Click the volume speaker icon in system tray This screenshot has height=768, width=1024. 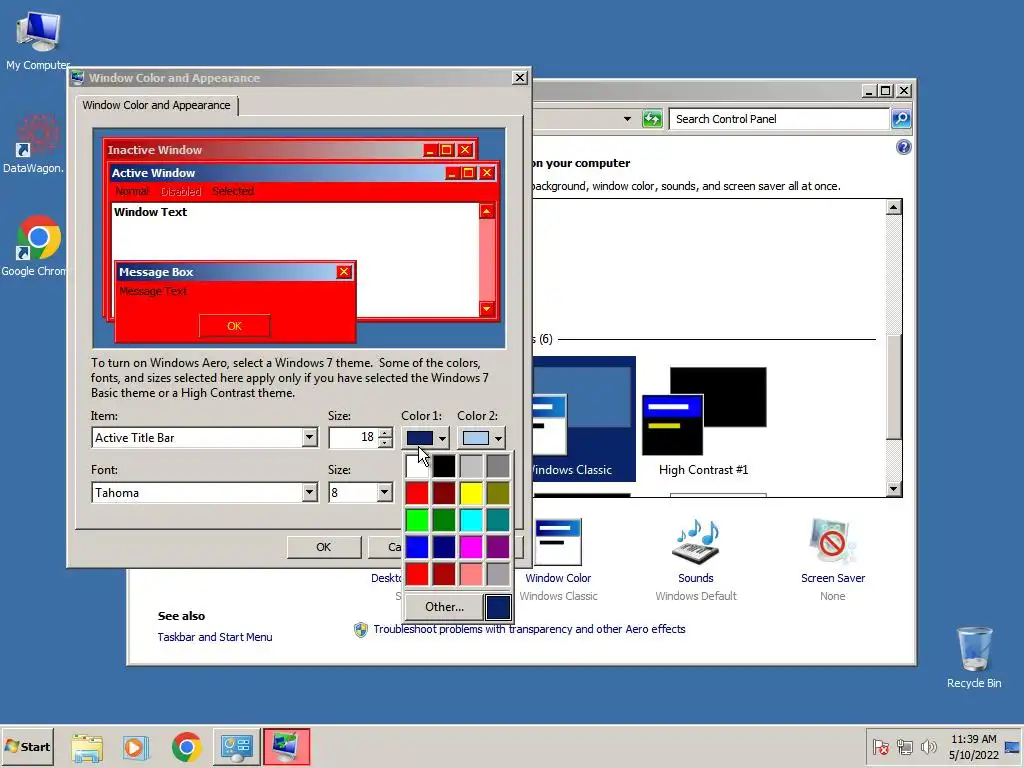928,746
